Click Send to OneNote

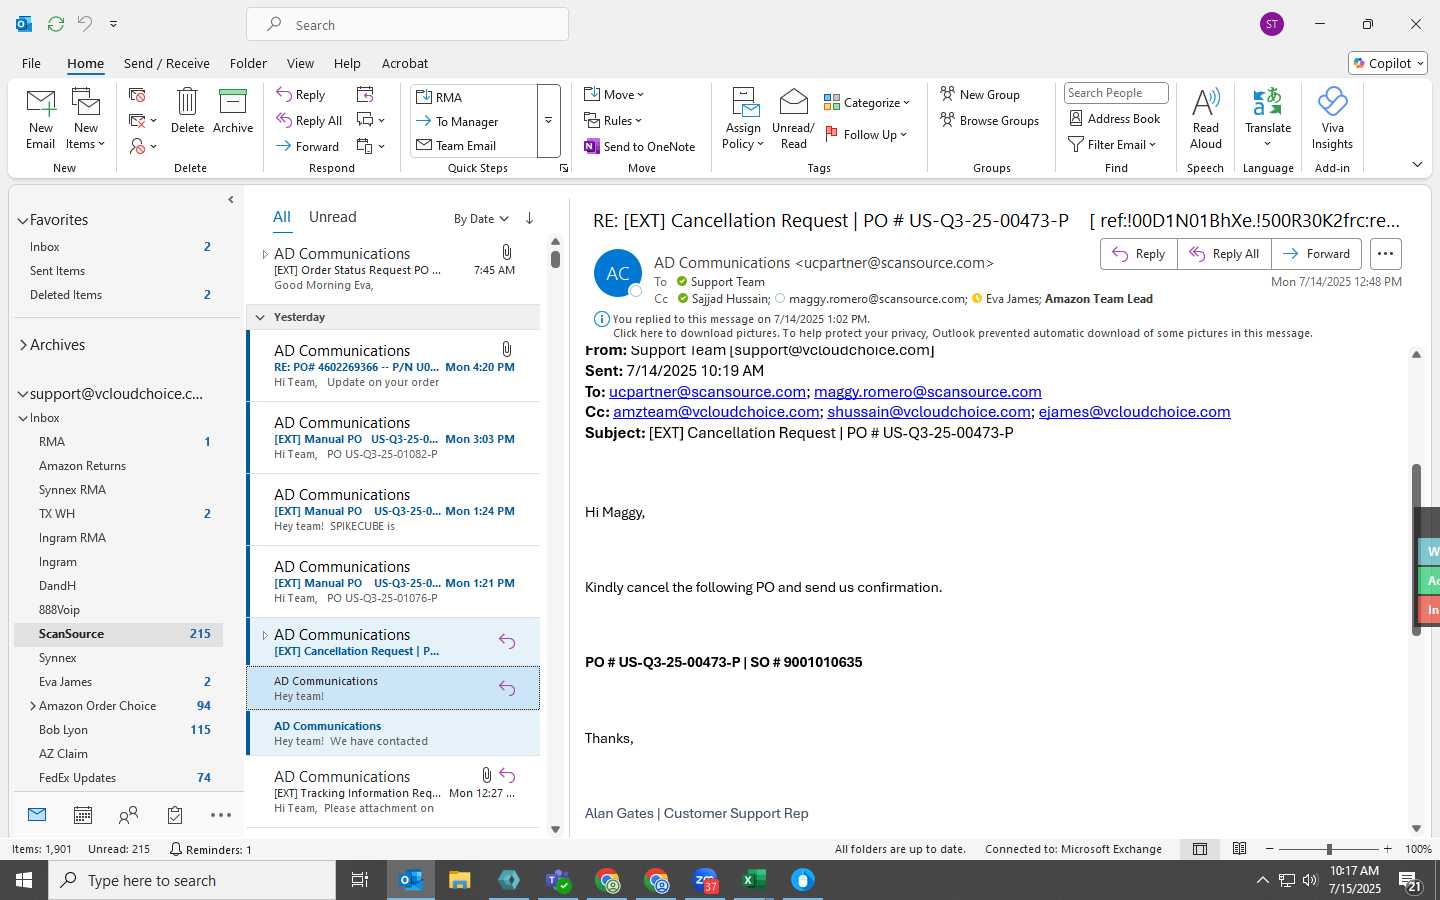[x=639, y=146]
